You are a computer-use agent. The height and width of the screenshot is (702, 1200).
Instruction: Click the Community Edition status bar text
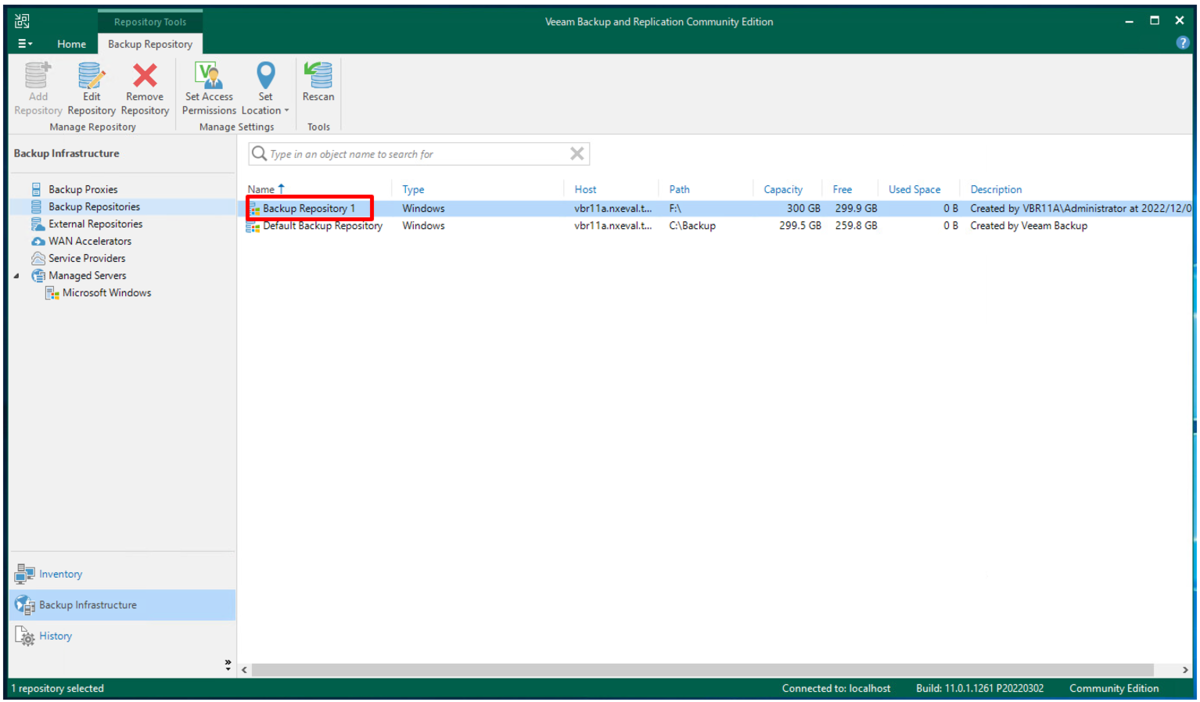[1114, 688]
